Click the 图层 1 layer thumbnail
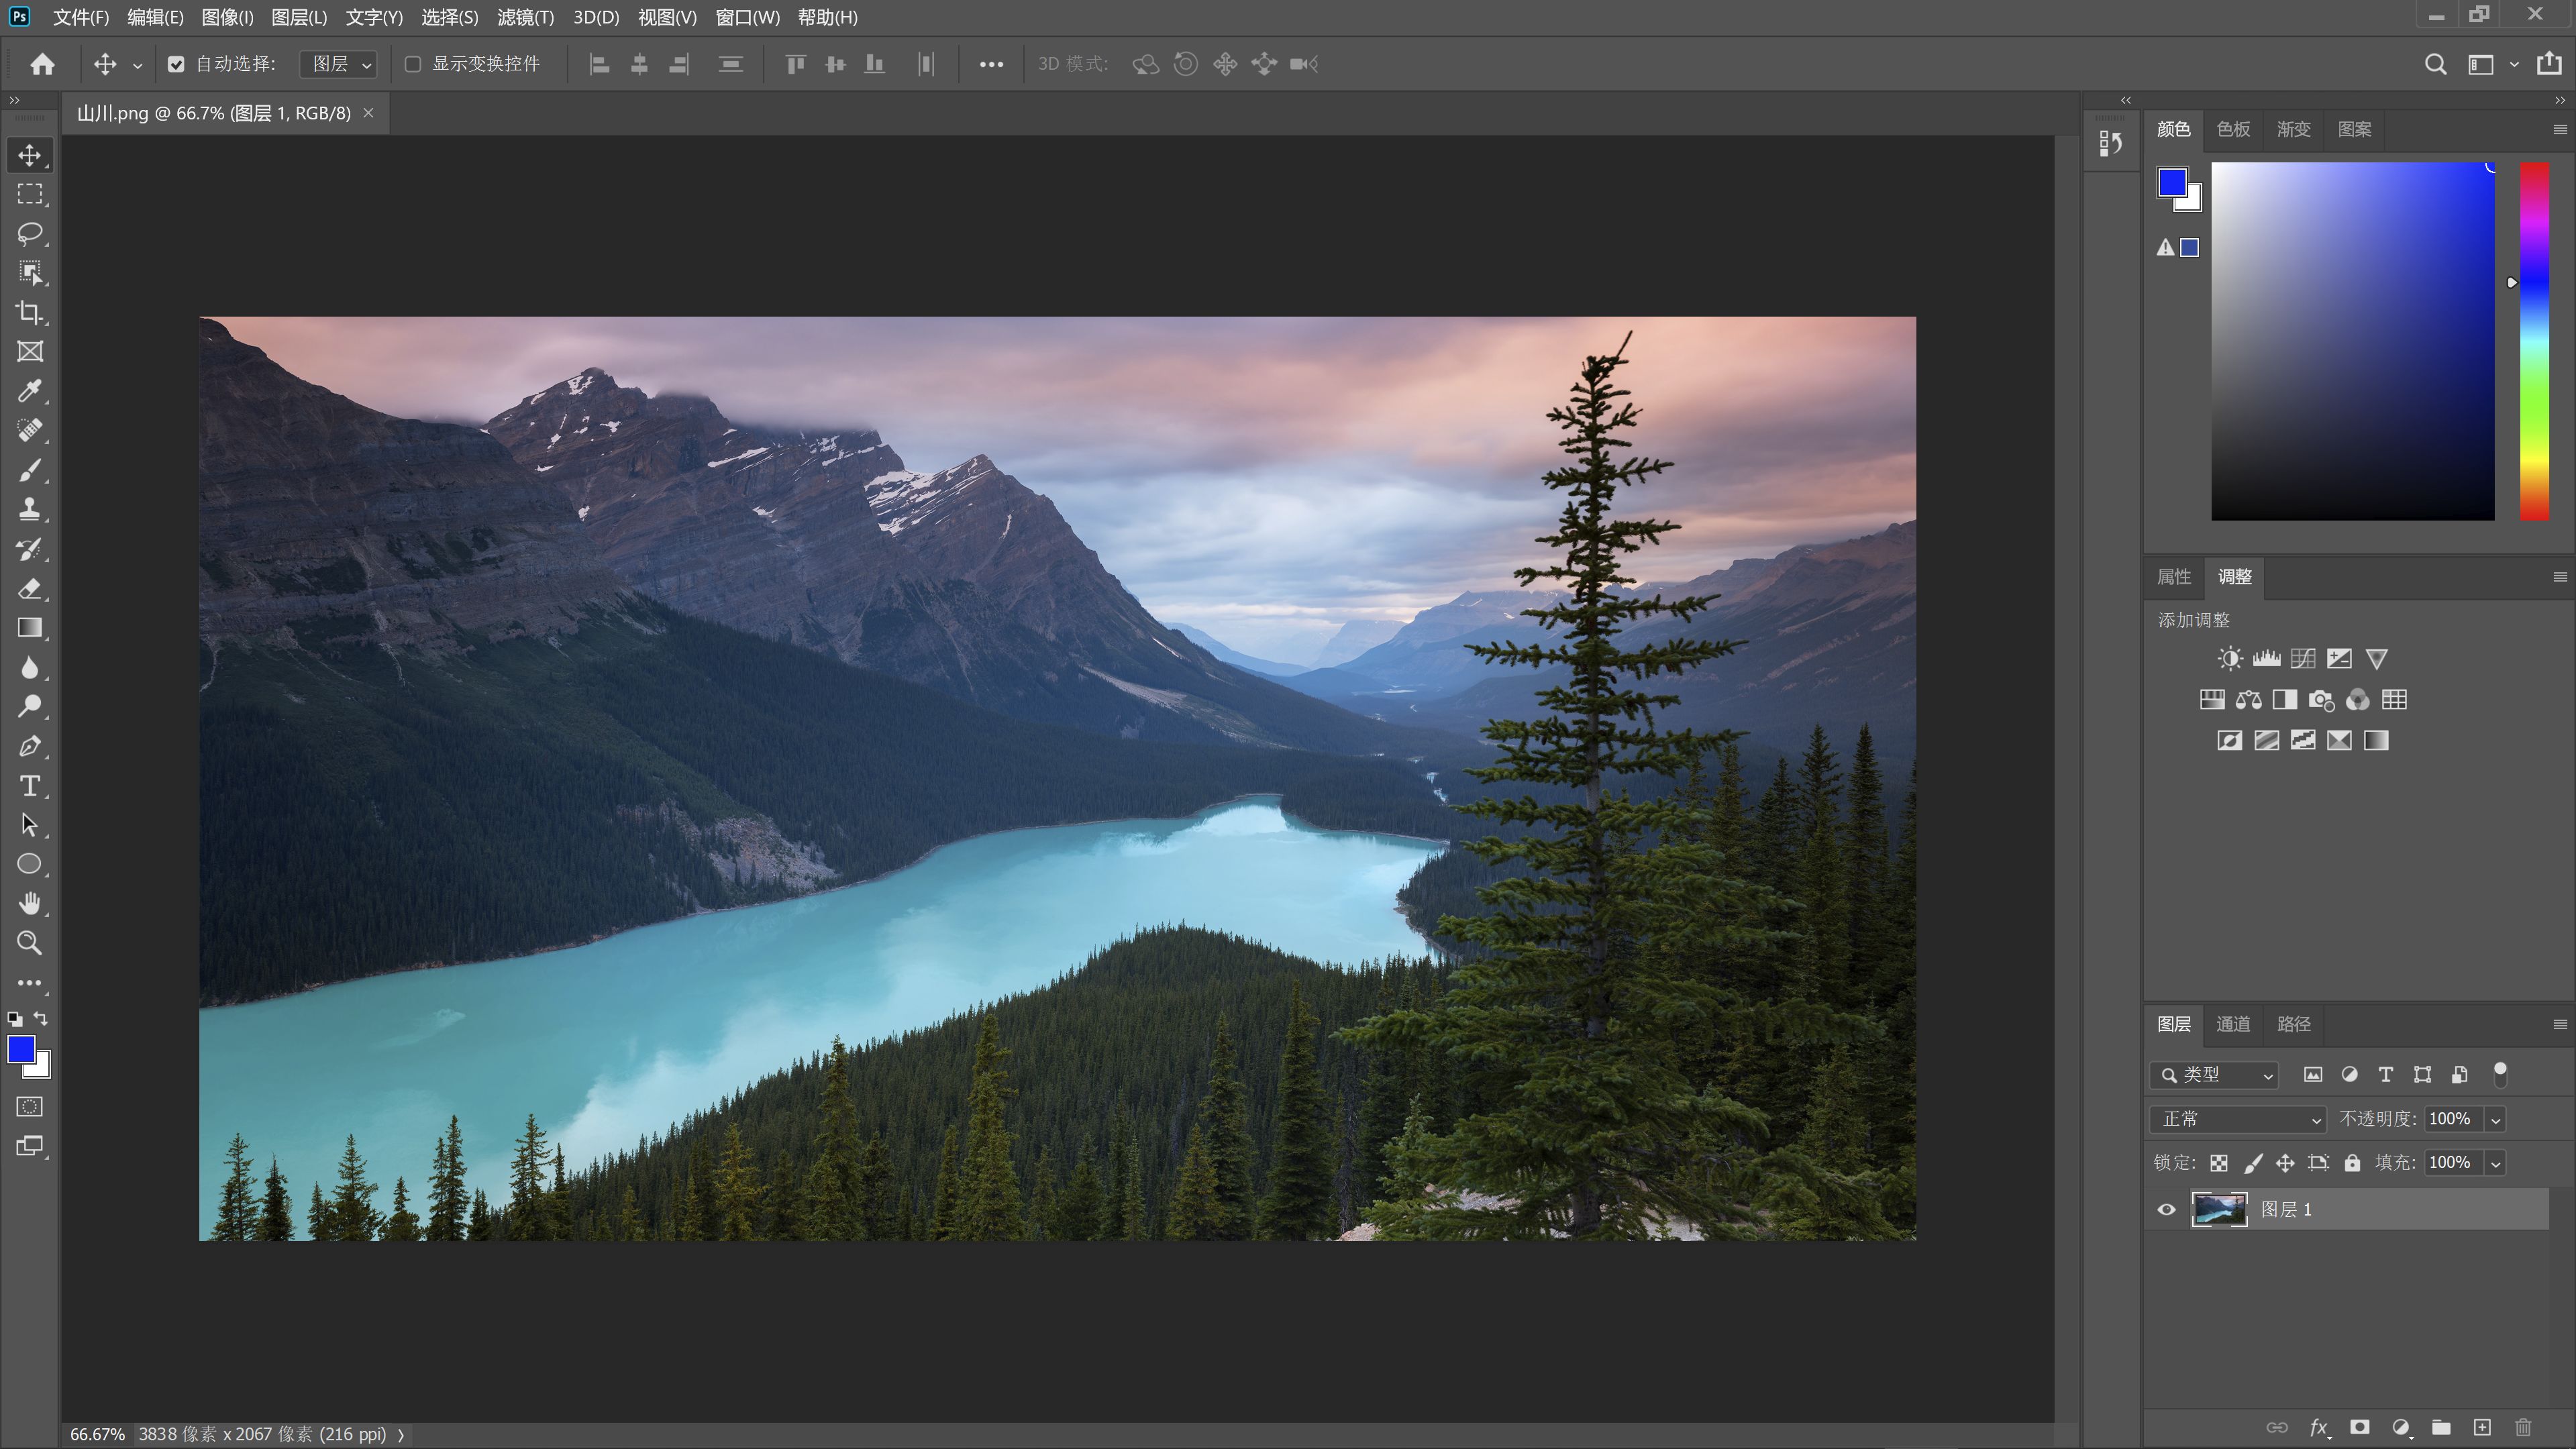Image resolution: width=2576 pixels, height=1449 pixels. [x=2218, y=1209]
